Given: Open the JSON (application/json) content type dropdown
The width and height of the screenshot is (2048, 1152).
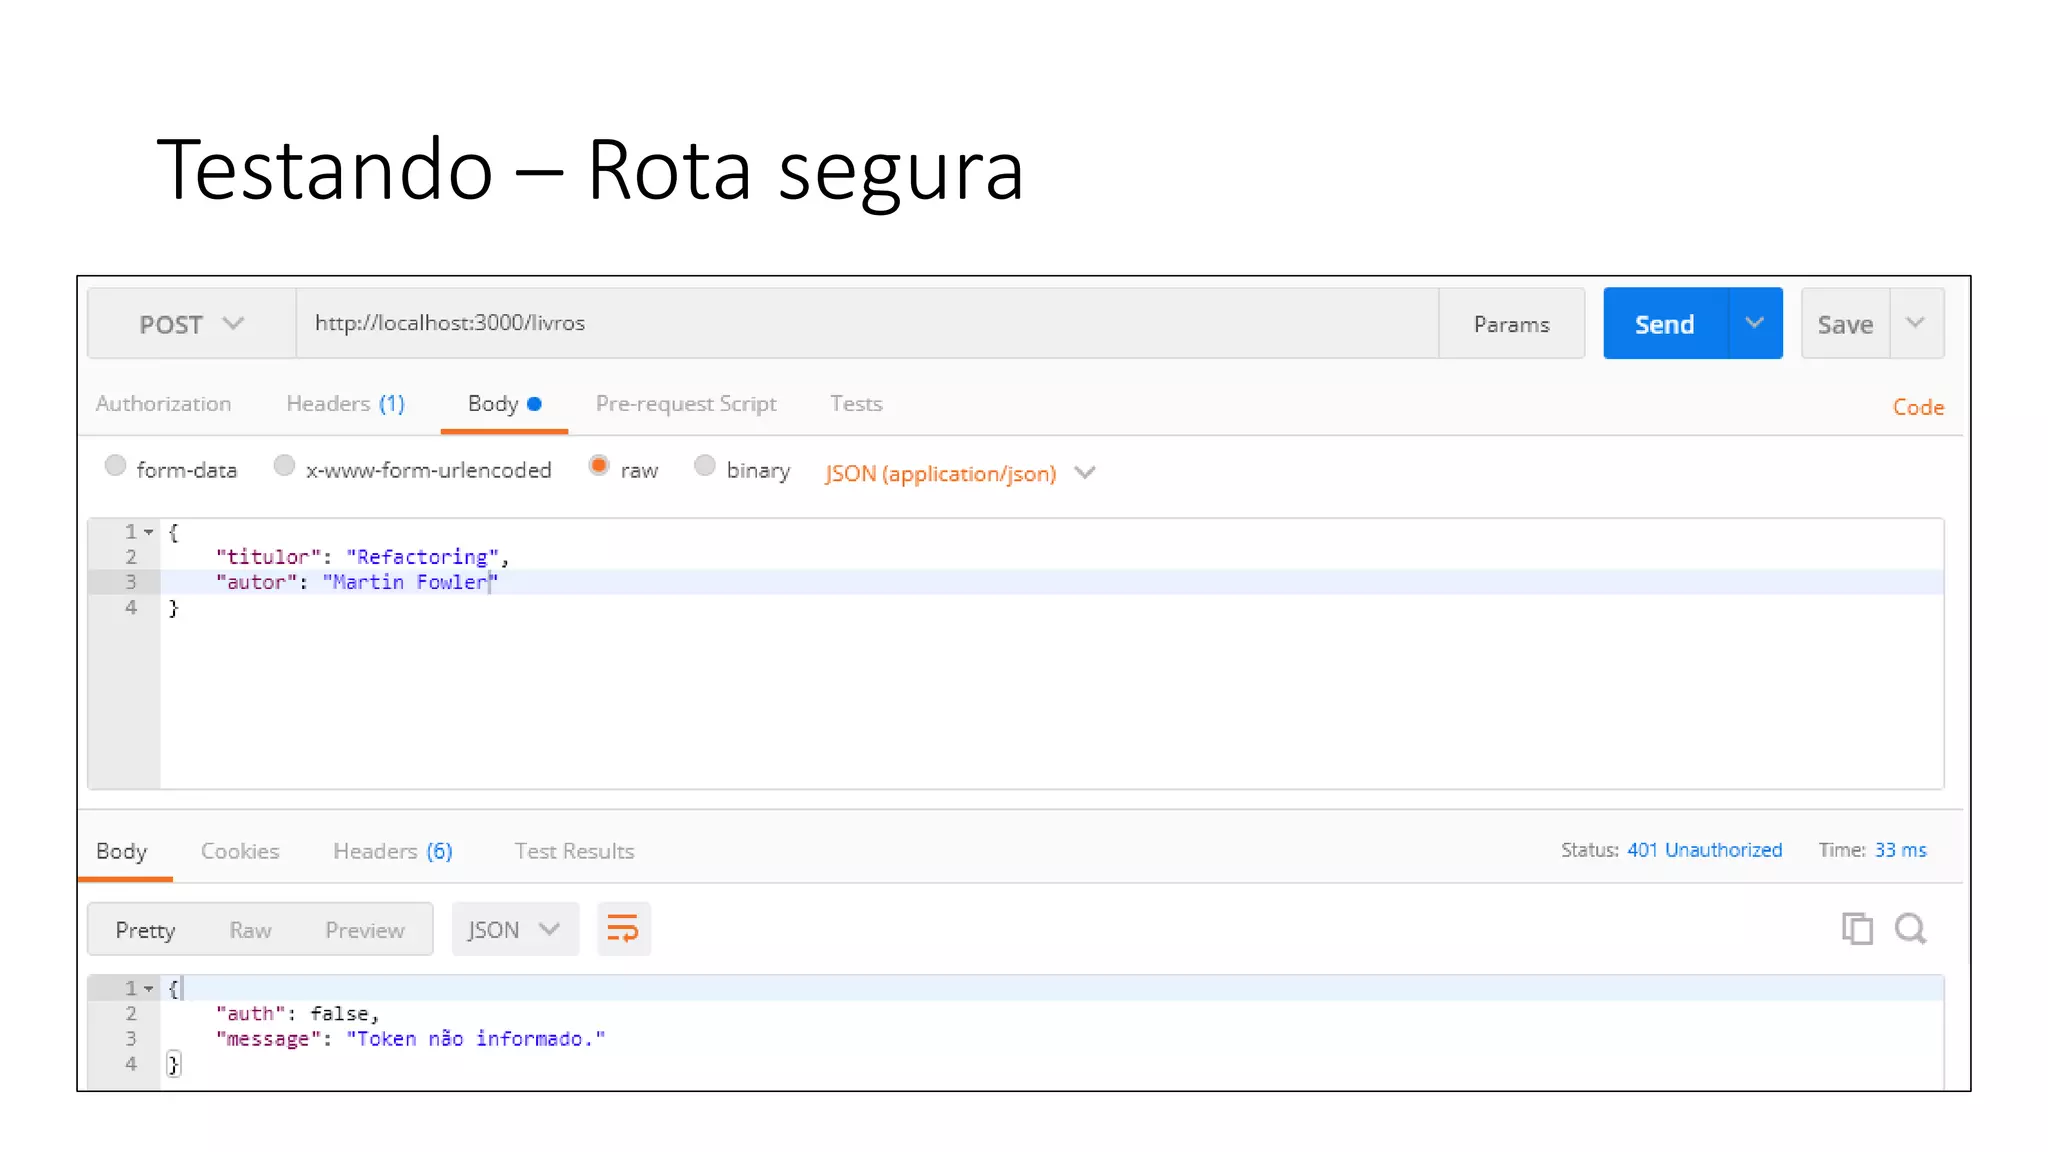Looking at the screenshot, I should tap(960, 473).
